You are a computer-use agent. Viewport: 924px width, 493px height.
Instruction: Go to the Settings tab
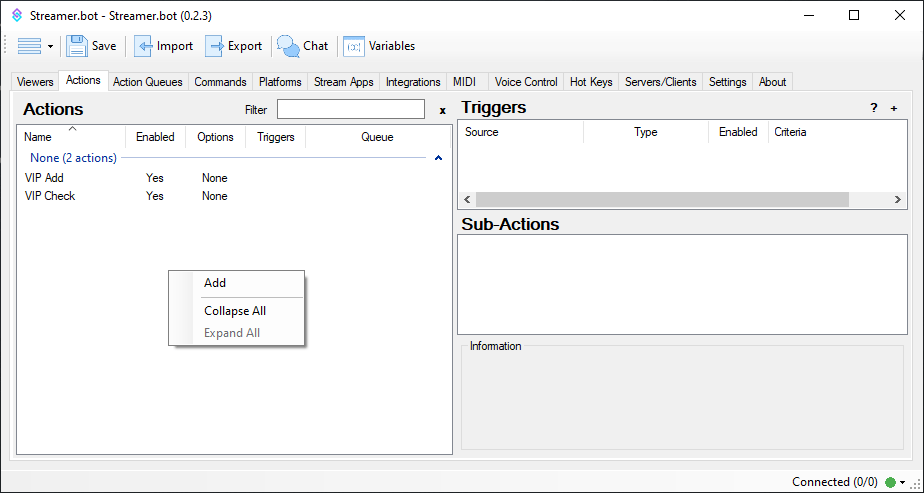[728, 82]
